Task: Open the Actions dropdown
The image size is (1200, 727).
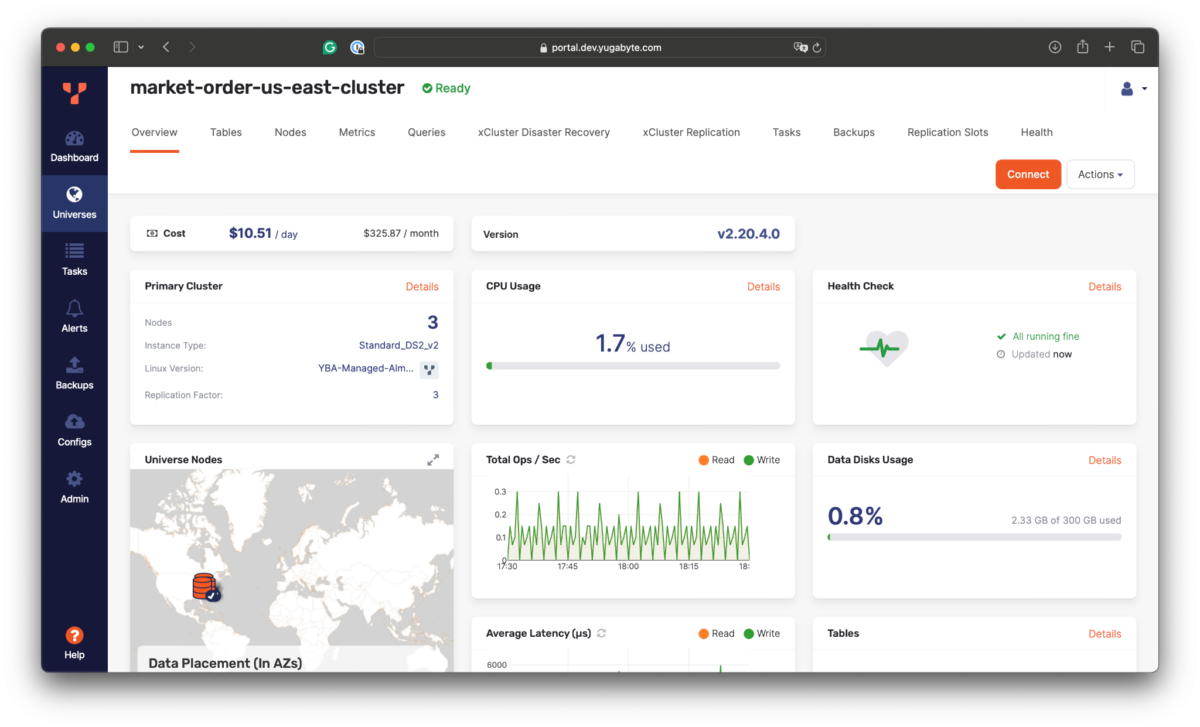Action: [x=1100, y=174]
